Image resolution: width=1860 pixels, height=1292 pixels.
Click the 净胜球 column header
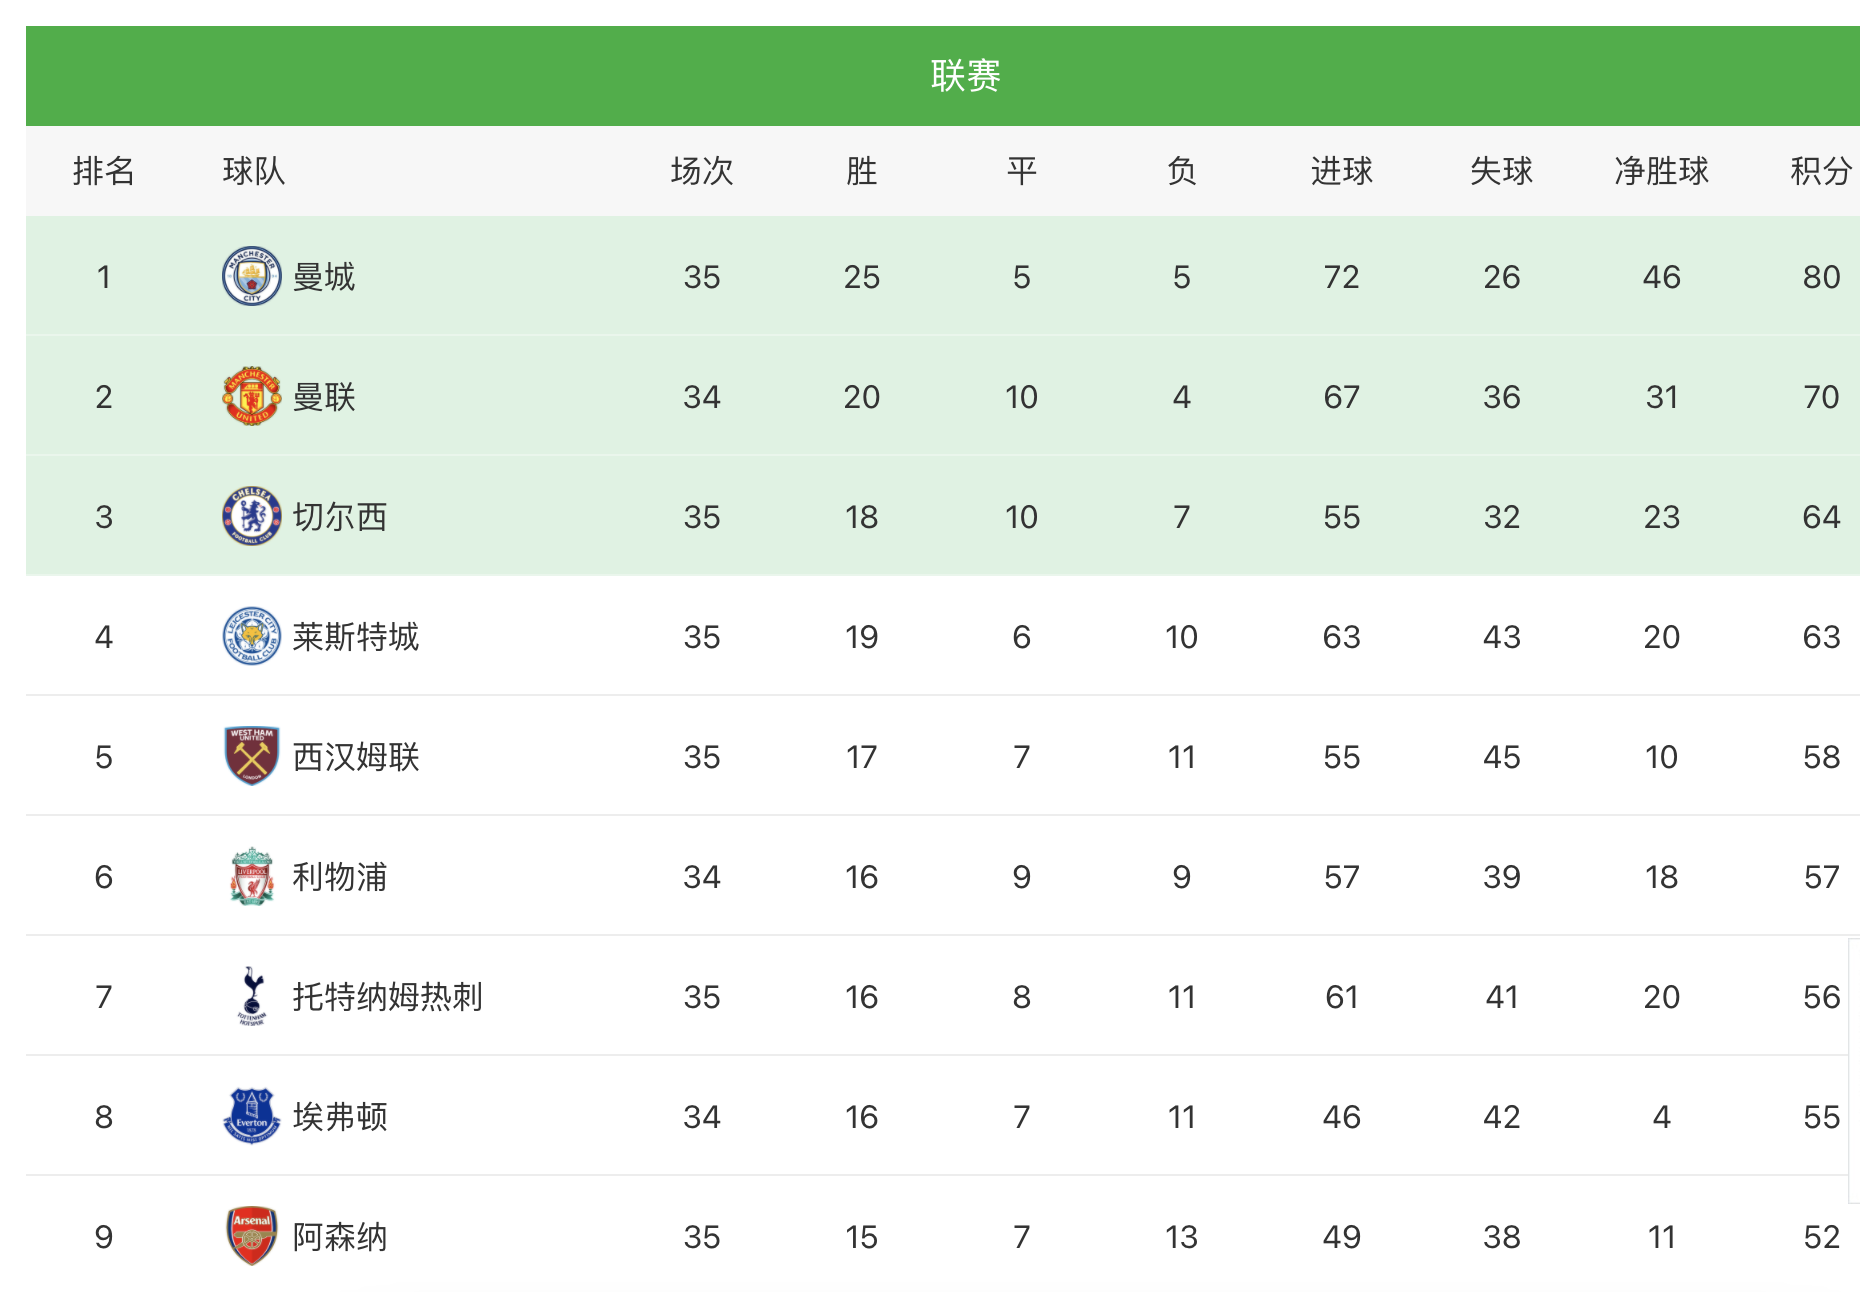pos(1661,171)
